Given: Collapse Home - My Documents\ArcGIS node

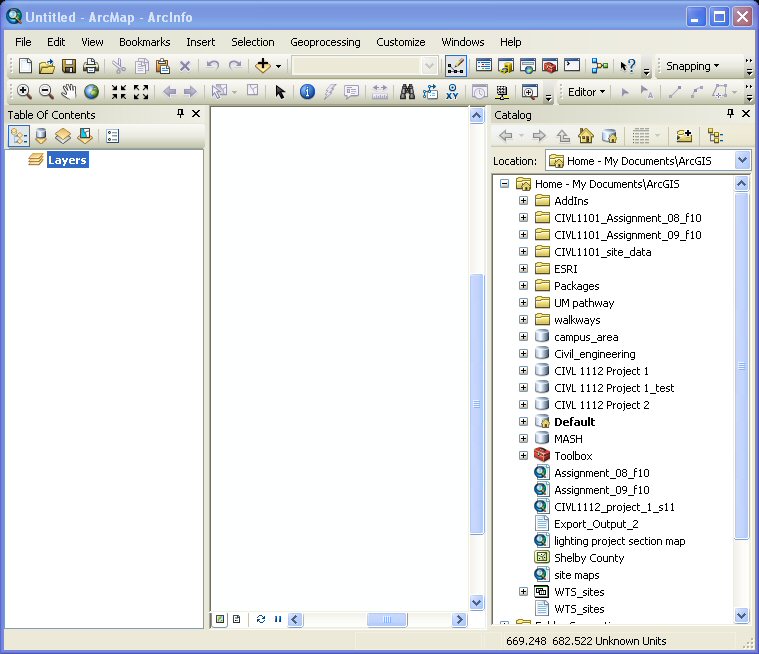Looking at the screenshot, I should (x=504, y=183).
